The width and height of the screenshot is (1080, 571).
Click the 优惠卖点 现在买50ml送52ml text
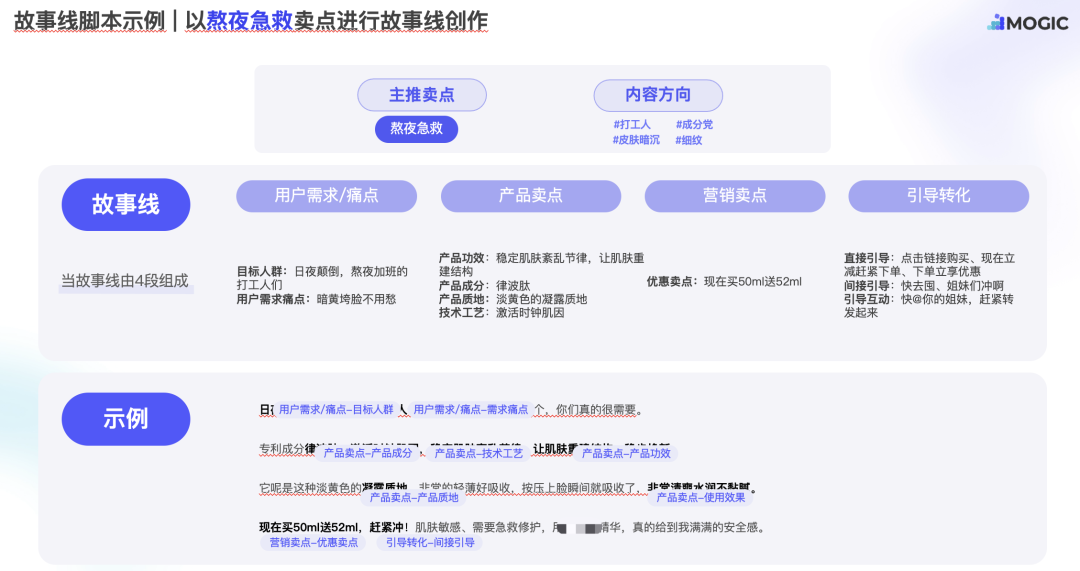point(724,282)
